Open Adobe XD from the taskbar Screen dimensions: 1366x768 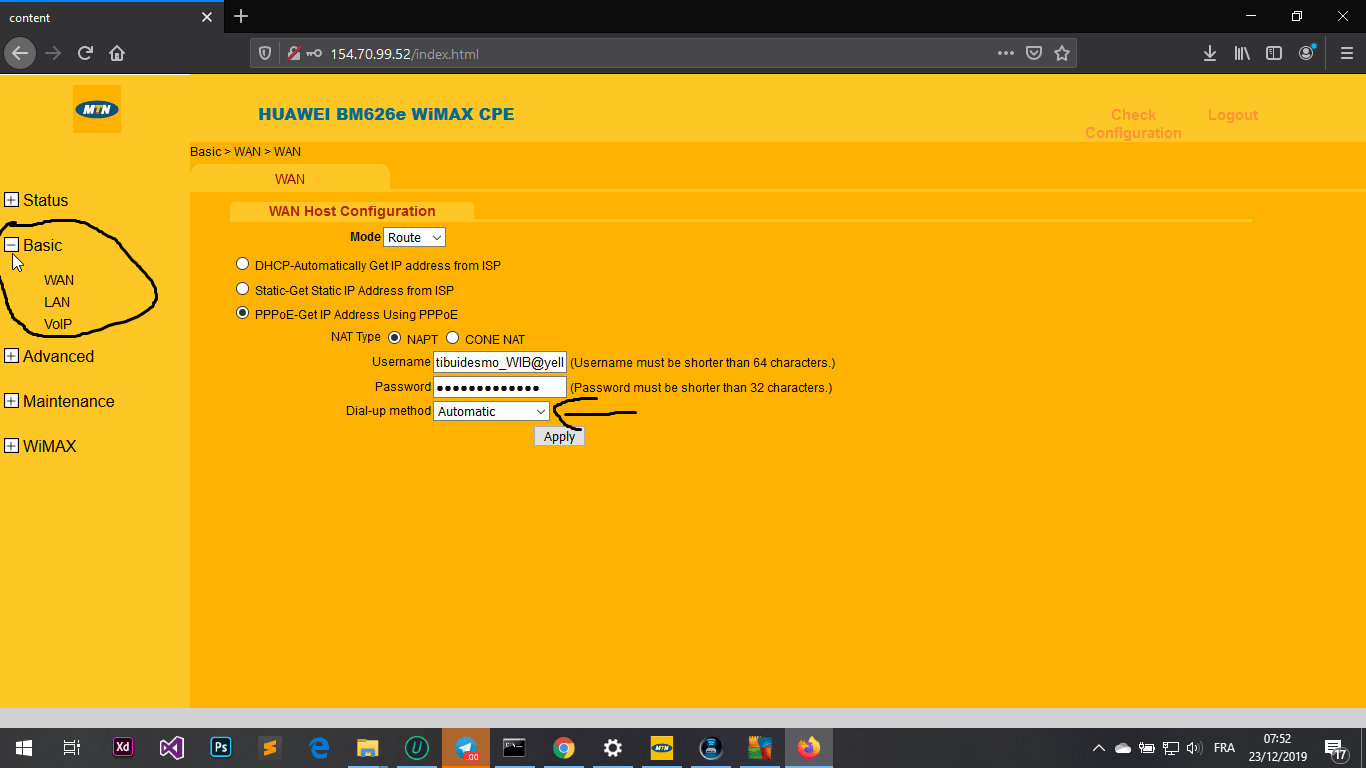[123, 747]
